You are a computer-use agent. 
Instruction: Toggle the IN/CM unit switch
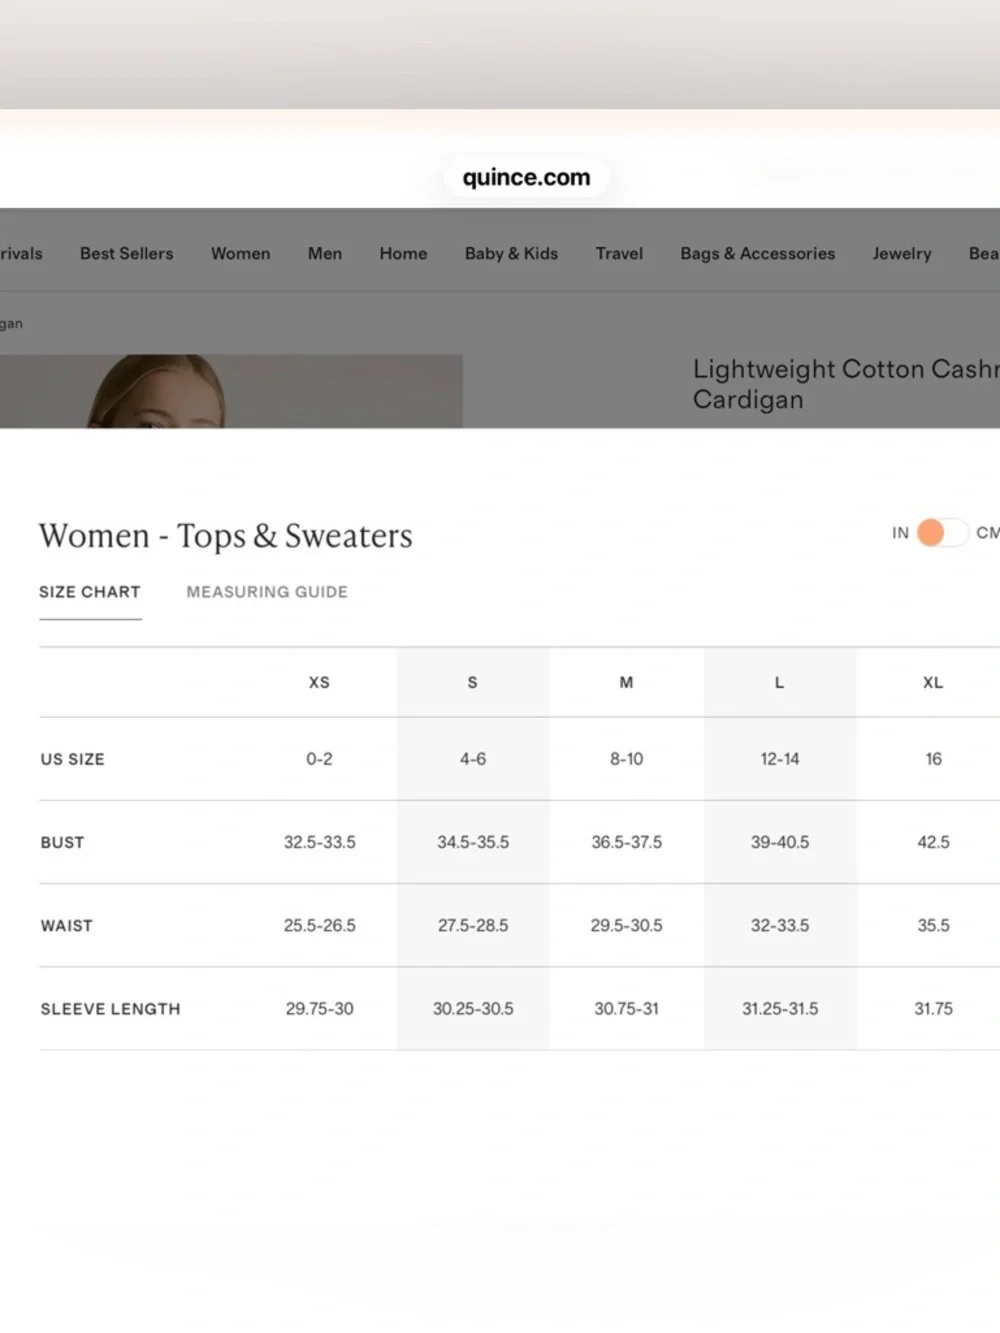click(x=942, y=533)
